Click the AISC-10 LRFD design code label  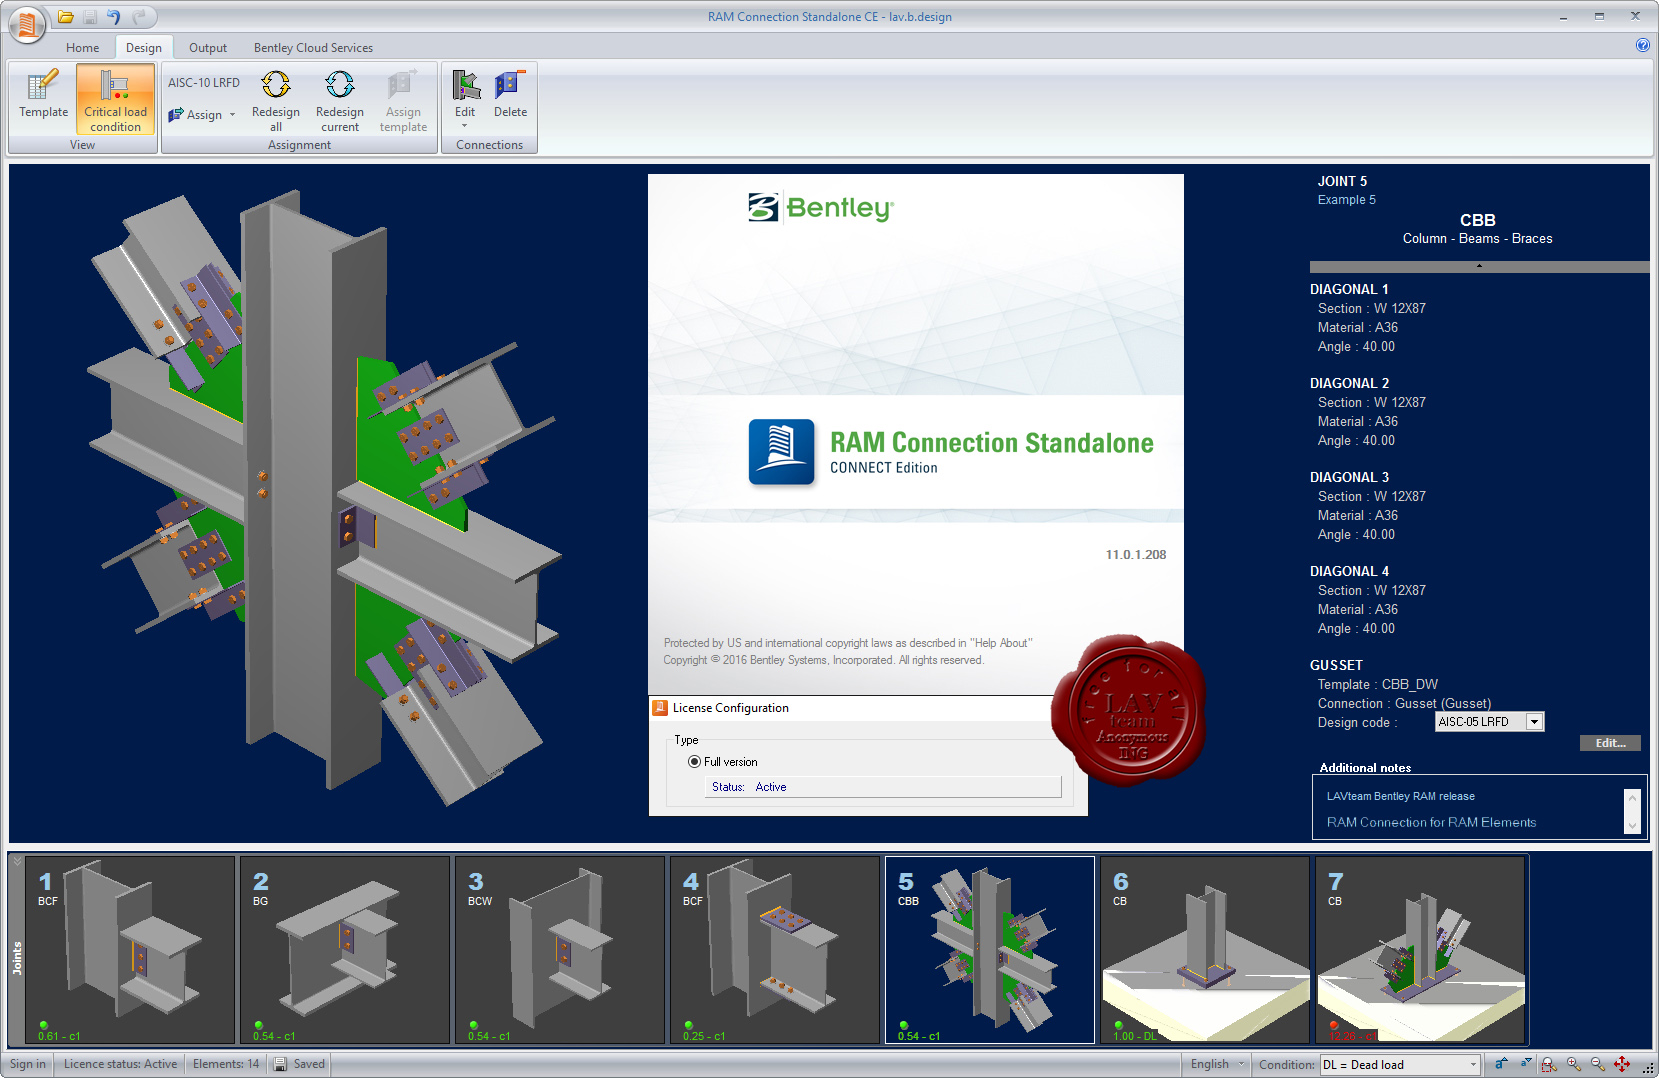click(x=204, y=83)
